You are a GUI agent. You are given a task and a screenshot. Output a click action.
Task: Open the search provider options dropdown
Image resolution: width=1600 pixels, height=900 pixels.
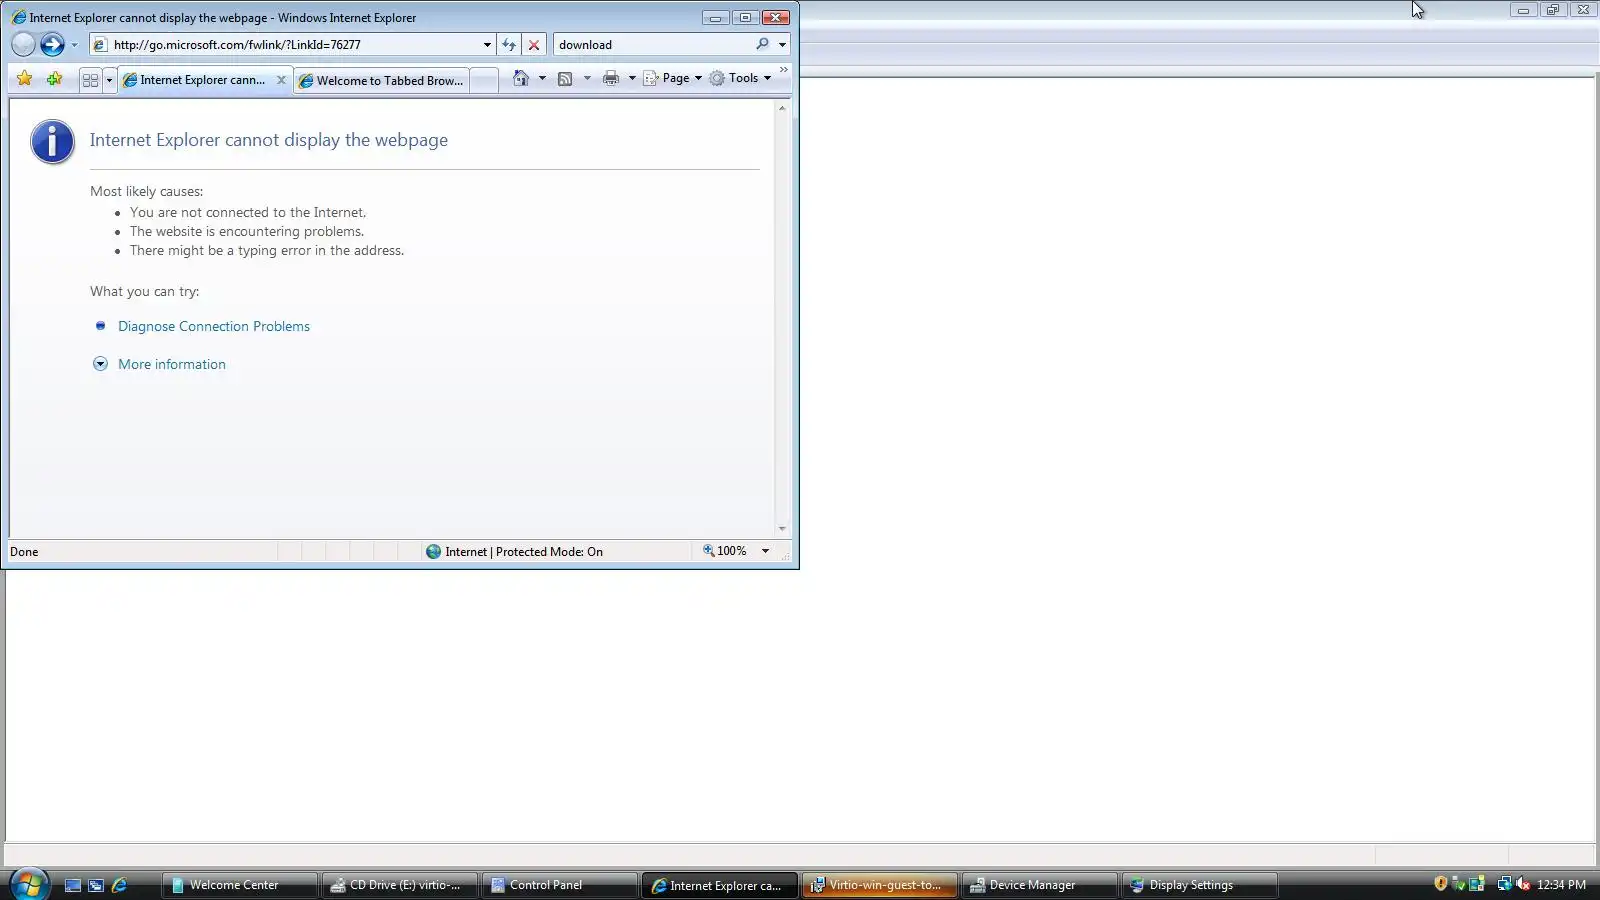coord(782,45)
